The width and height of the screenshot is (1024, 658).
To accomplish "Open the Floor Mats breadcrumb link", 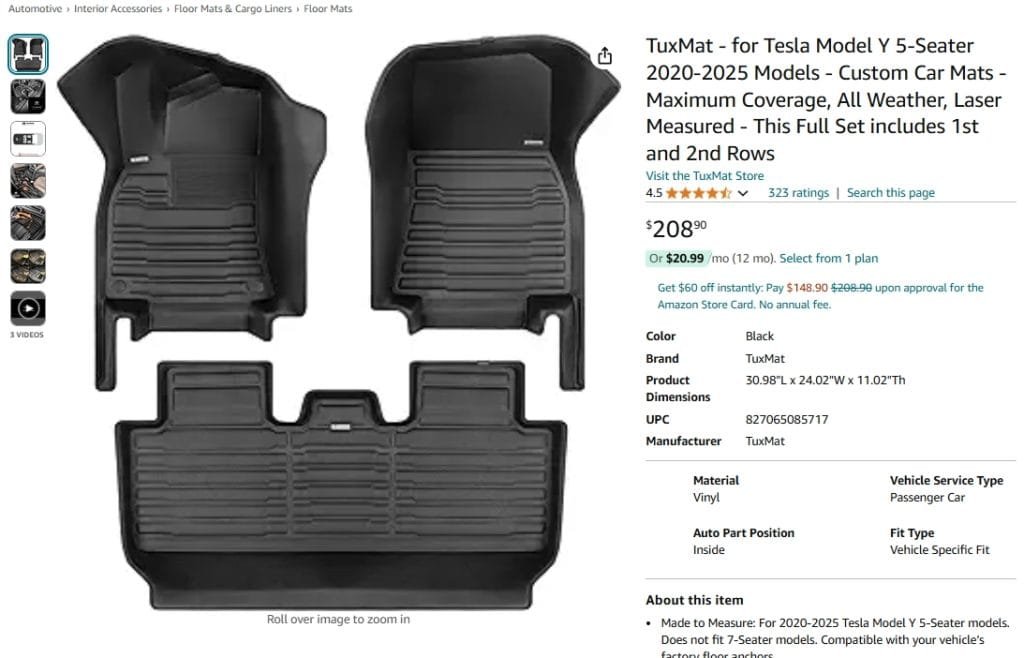I will click(328, 8).
